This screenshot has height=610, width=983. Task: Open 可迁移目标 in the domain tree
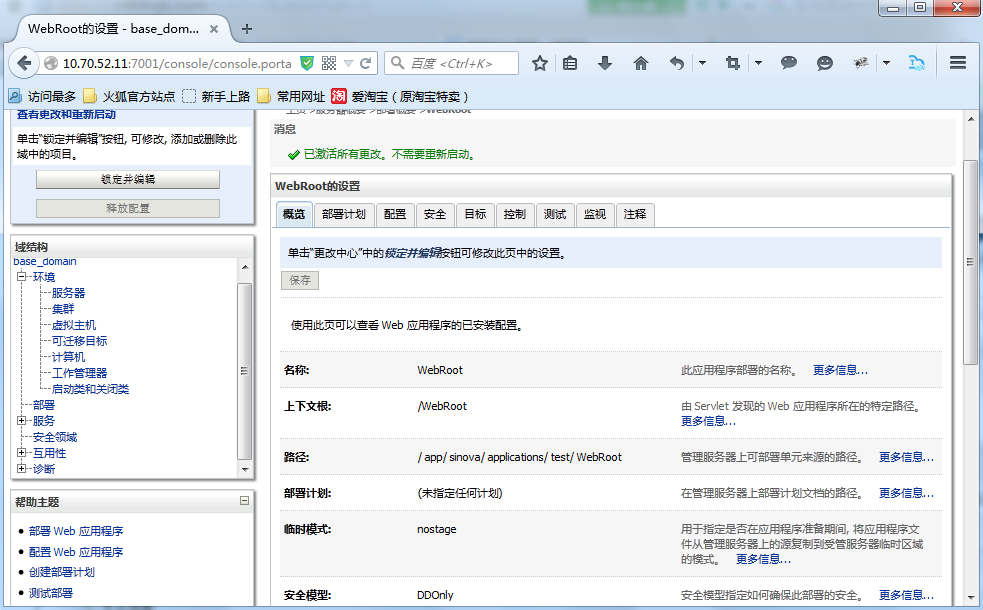tap(80, 341)
